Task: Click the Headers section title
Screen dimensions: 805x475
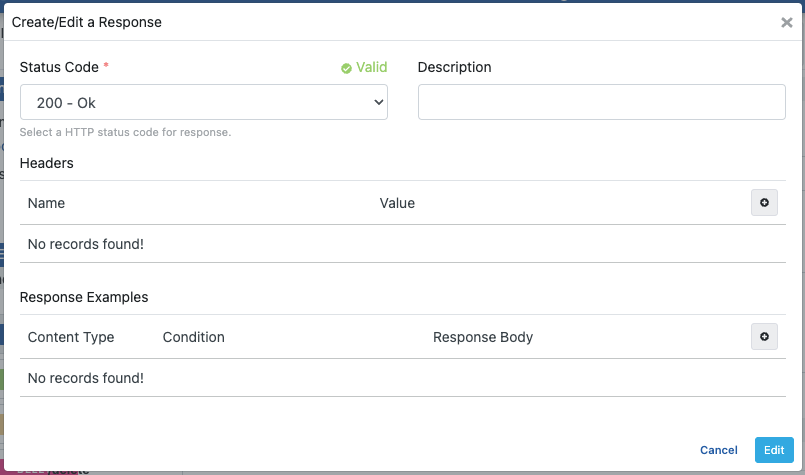Action: point(47,162)
